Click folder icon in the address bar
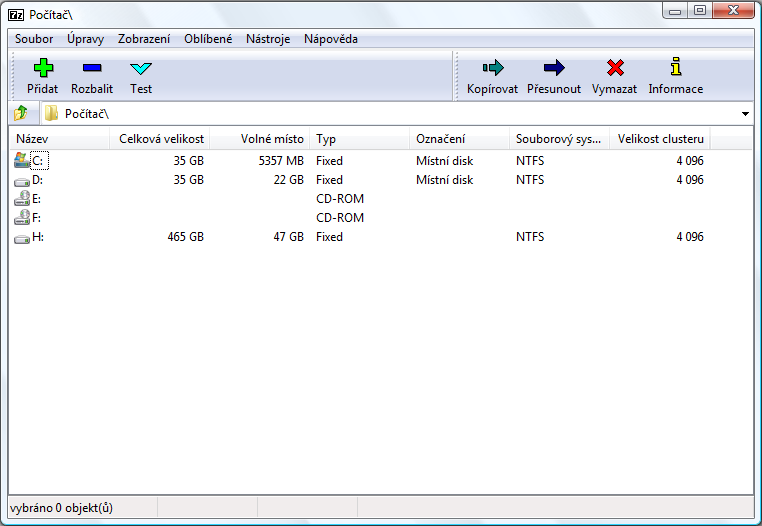762x526 pixels. coord(51,113)
